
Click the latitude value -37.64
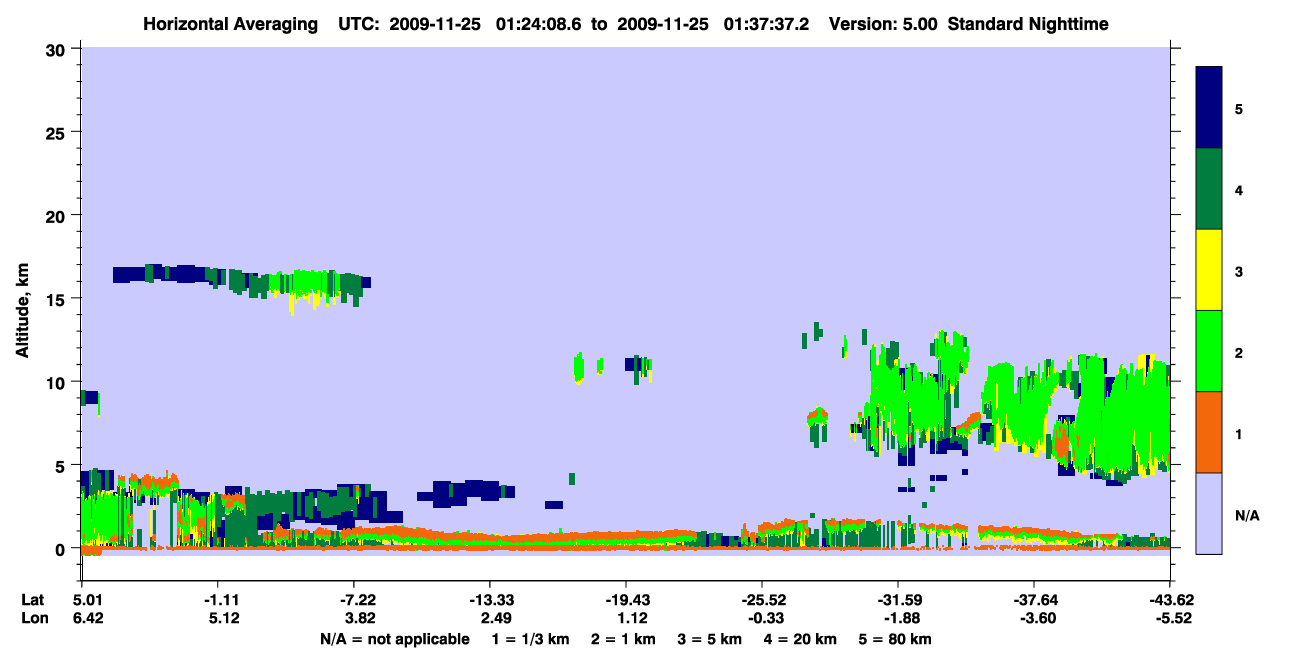pos(1034,600)
